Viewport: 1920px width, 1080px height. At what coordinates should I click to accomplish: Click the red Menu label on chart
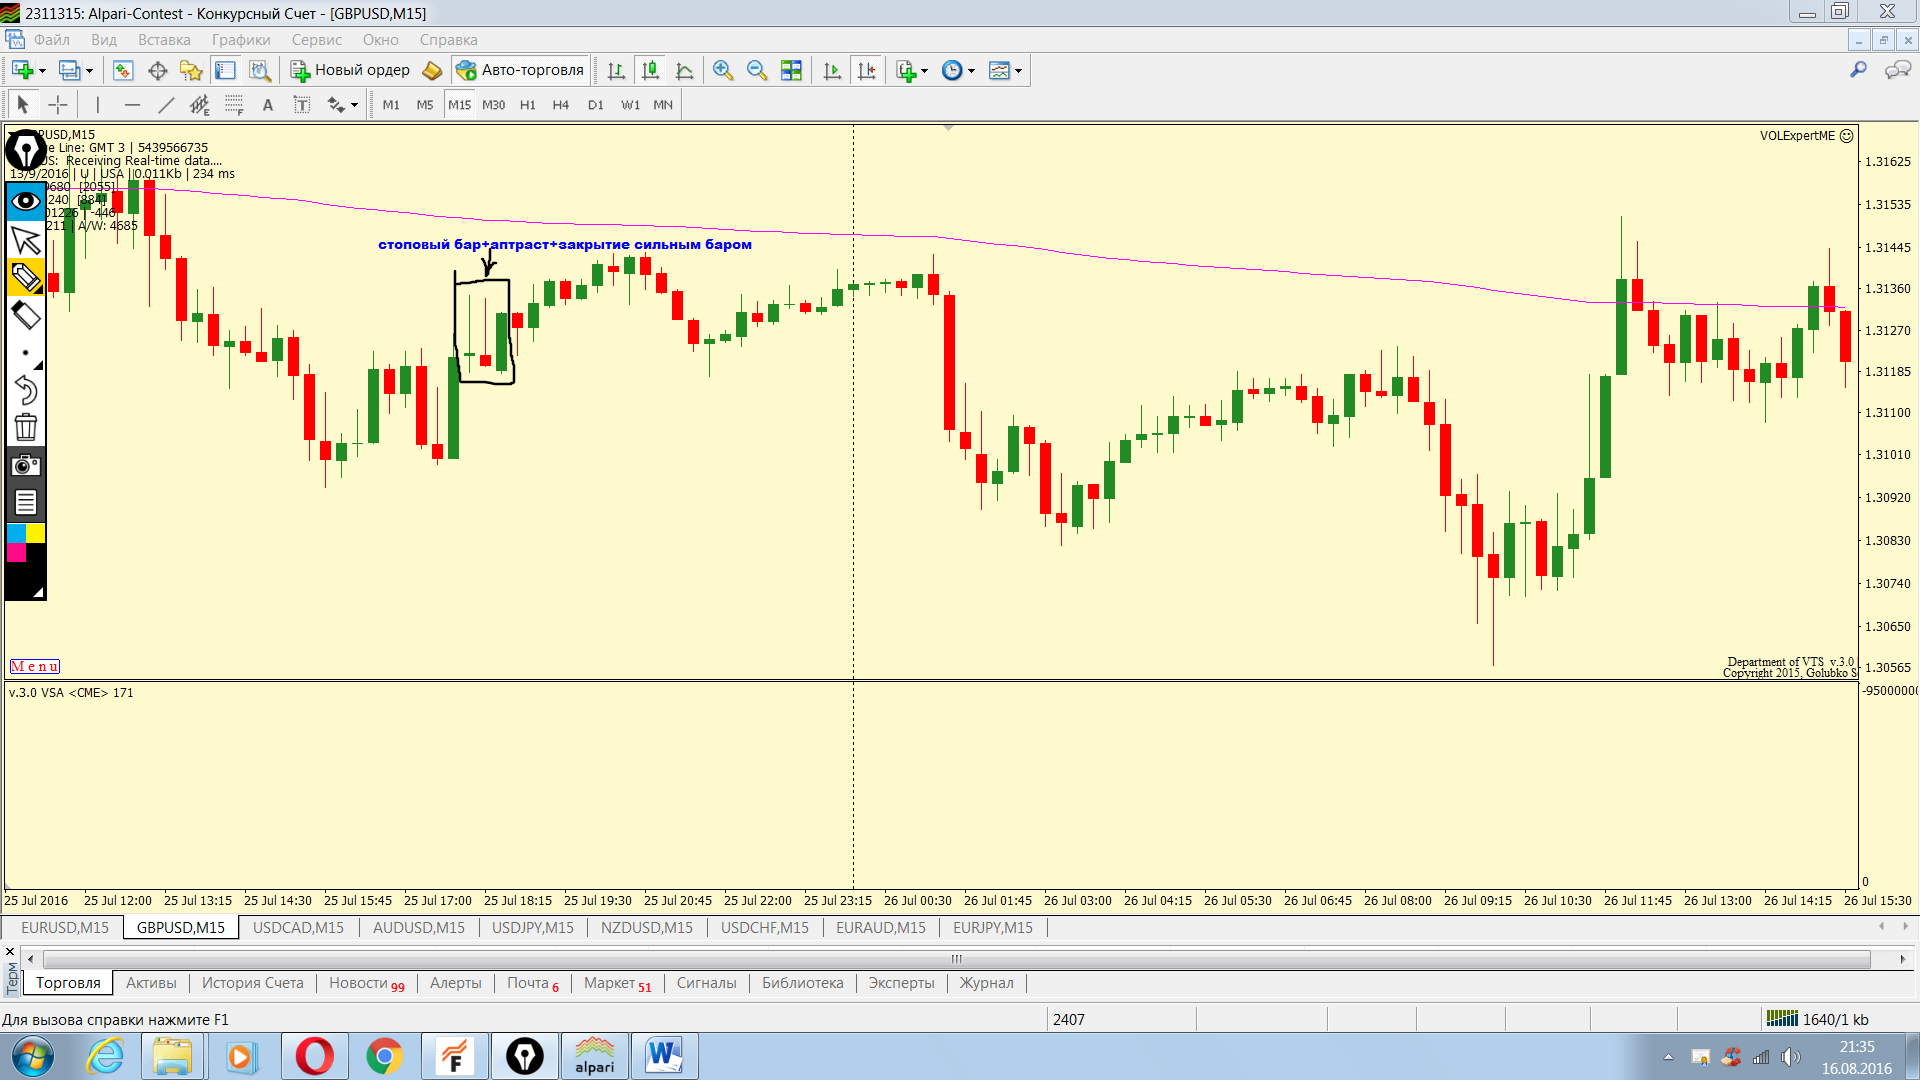point(35,667)
